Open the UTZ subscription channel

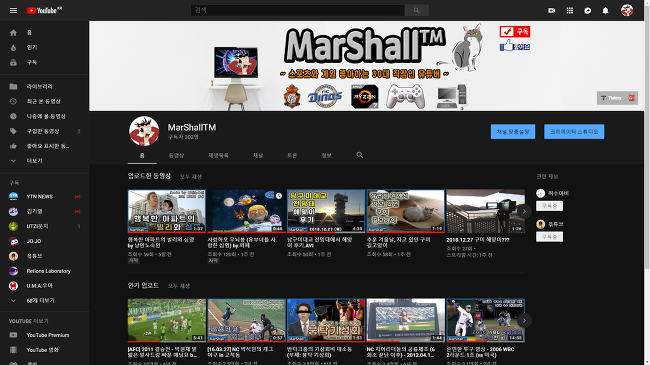point(44,226)
